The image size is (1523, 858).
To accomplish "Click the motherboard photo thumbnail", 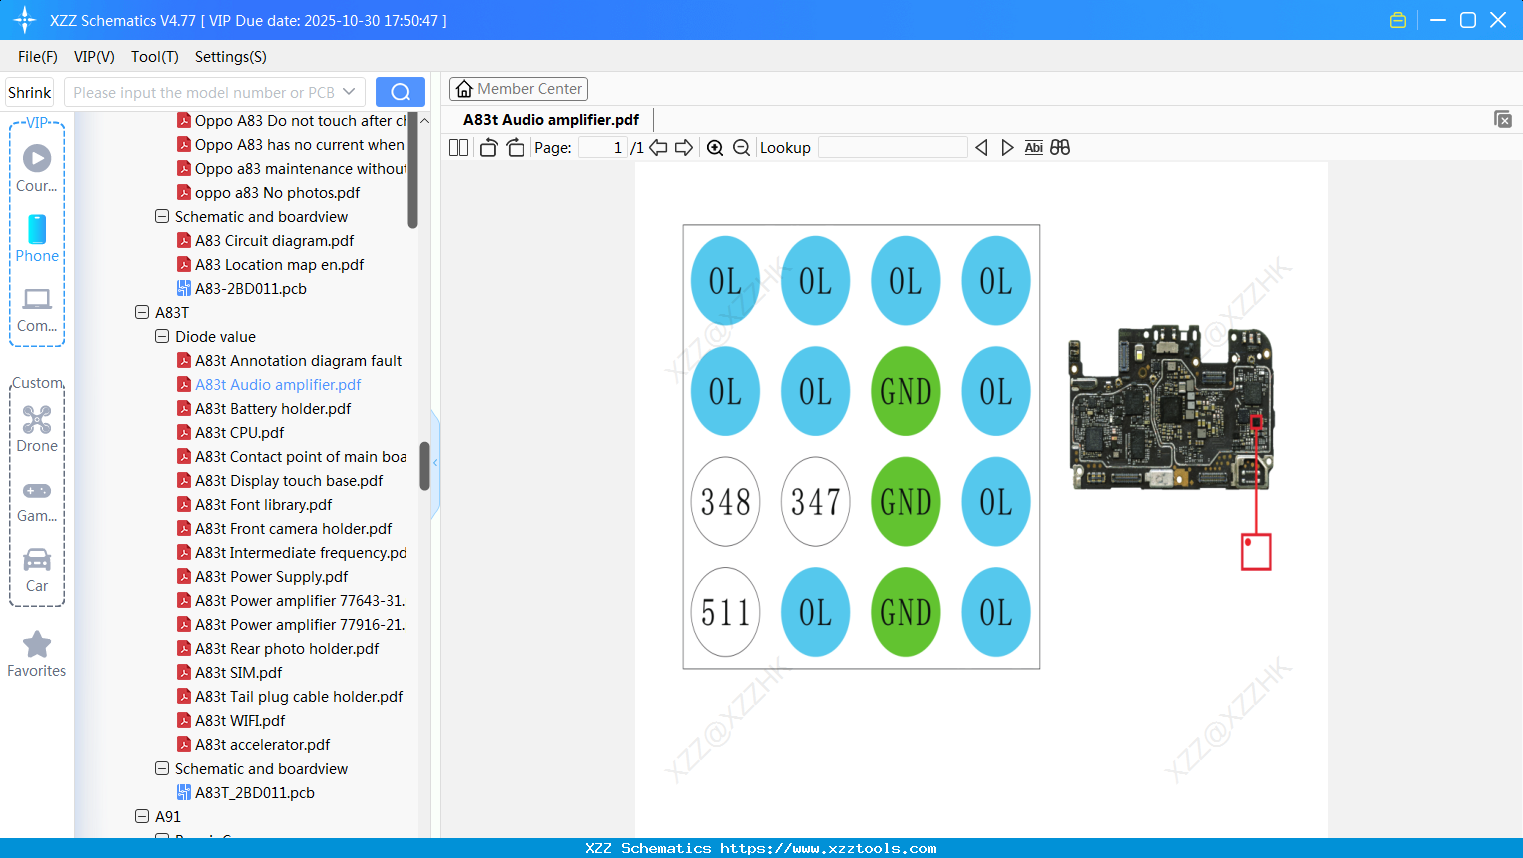I will [1171, 407].
